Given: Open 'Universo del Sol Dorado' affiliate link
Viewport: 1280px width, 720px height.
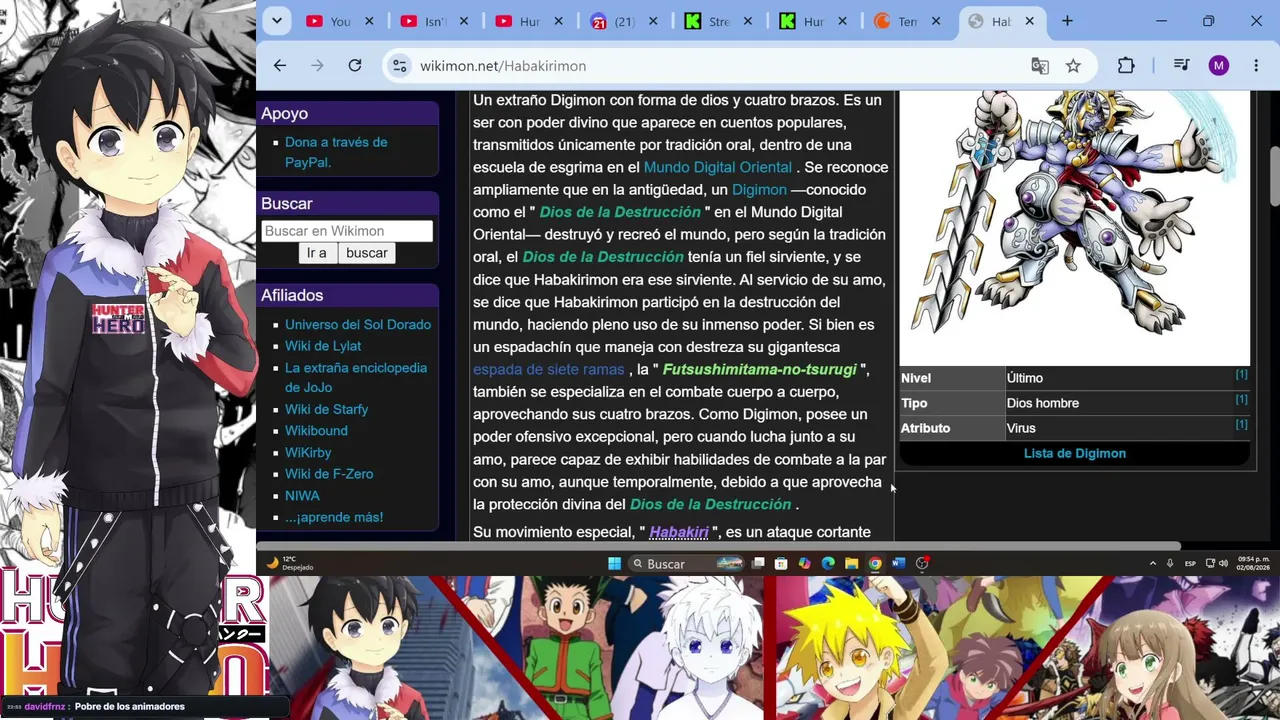Looking at the screenshot, I should pos(358,324).
